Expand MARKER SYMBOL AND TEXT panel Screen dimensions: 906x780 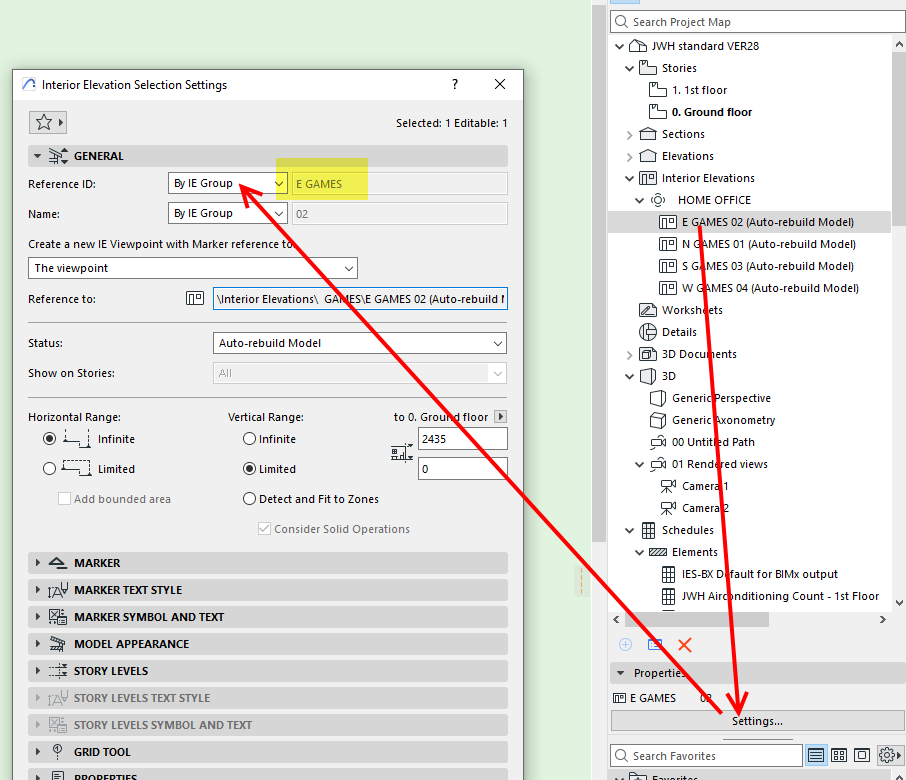click(x=38, y=617)
